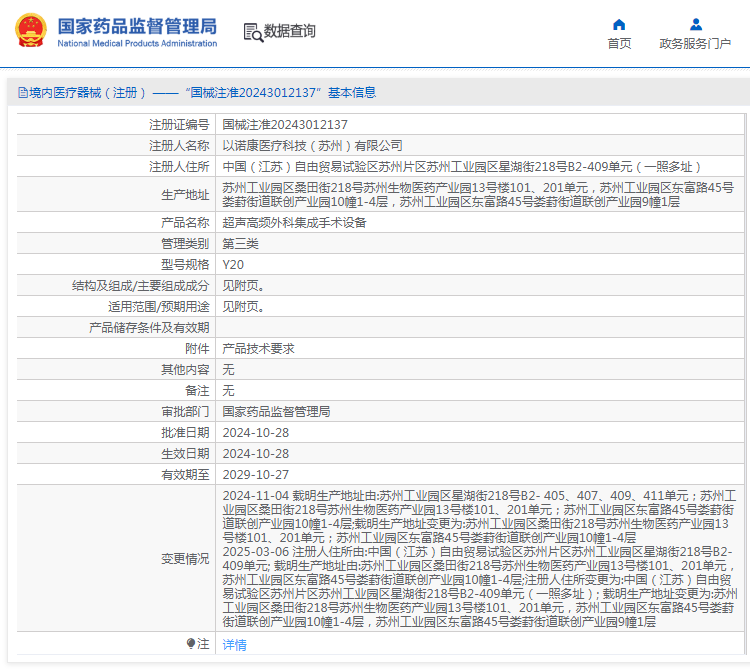Click the 其他内容 label
Image resolution: width=750 pixels, height=669 pixels.
(186, 370)
